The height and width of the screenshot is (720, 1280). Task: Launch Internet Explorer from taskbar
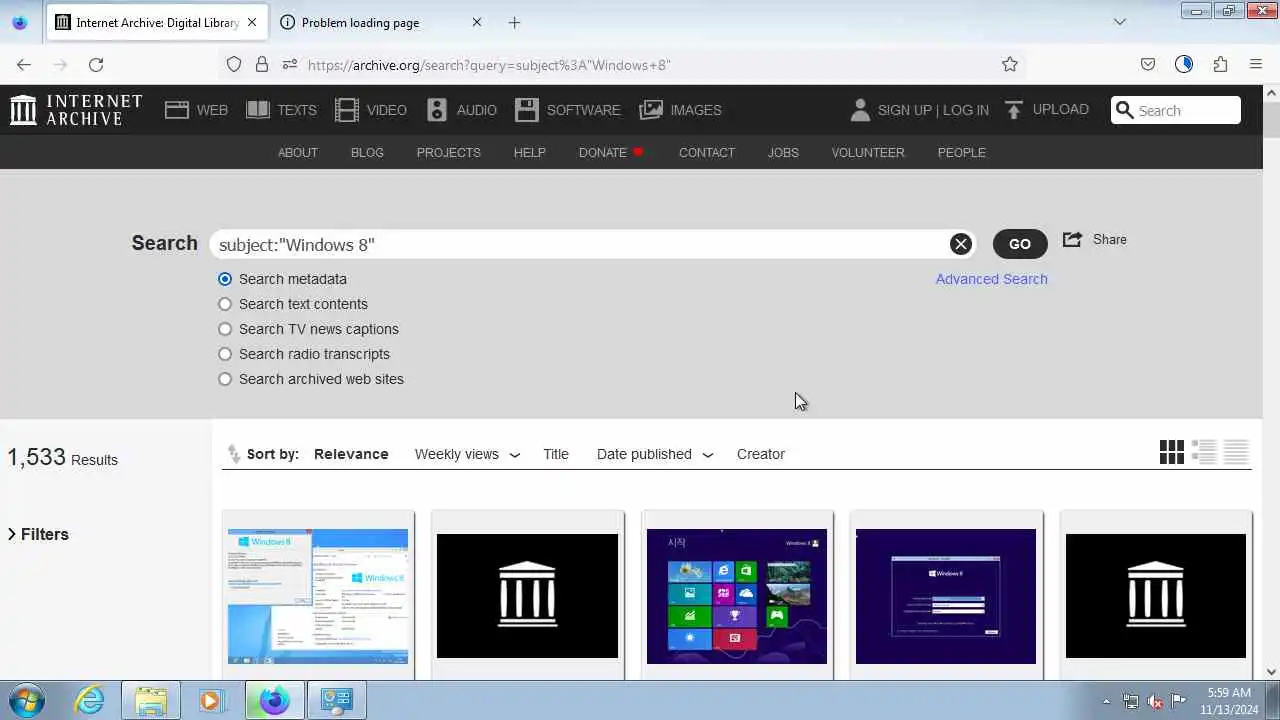90,700
